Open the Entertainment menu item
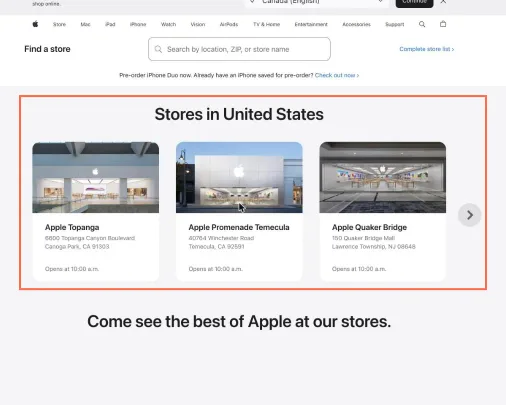The width and height of the screenshot is (506, 405). click(x=311, y=24)
